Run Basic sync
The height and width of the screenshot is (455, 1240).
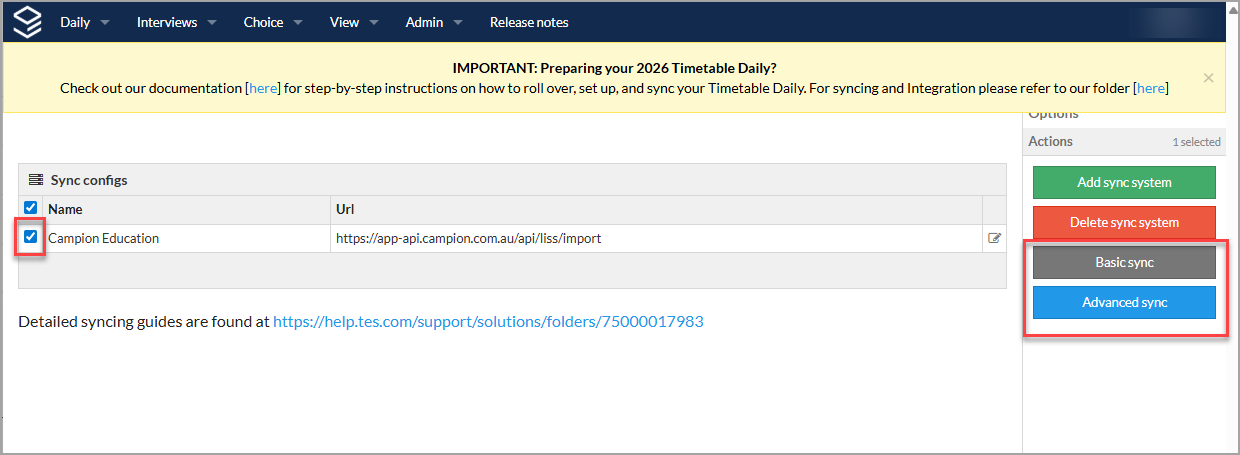pos(1124,262)
